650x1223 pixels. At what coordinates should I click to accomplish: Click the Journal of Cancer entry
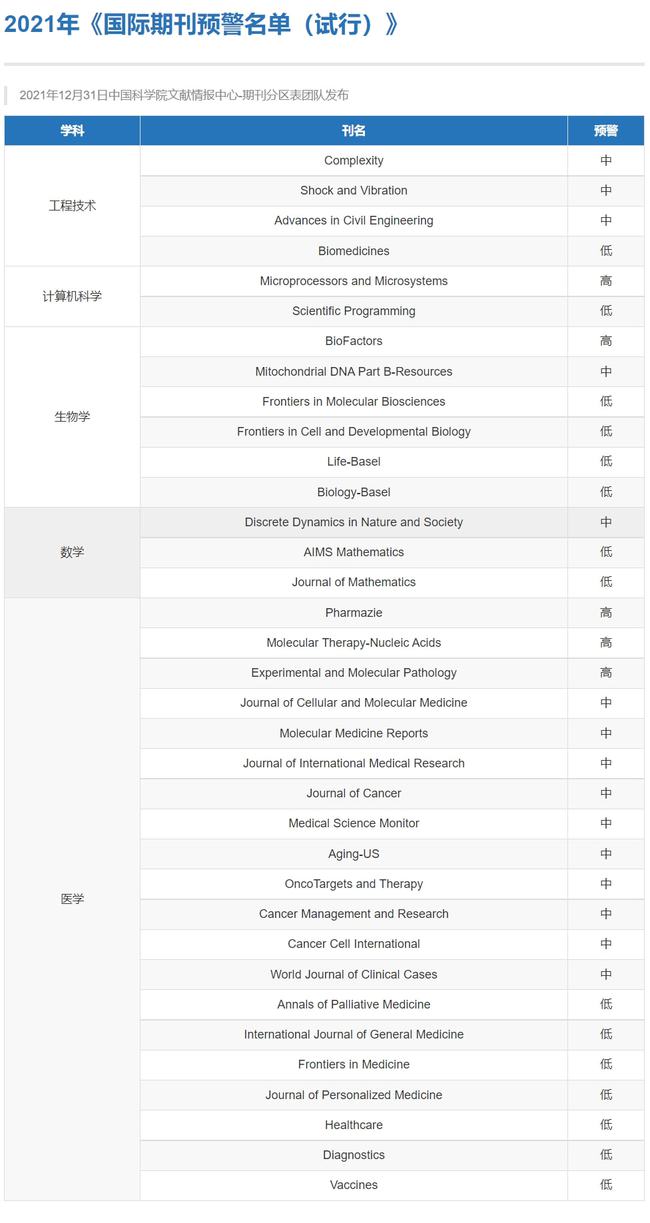[353, 793]
